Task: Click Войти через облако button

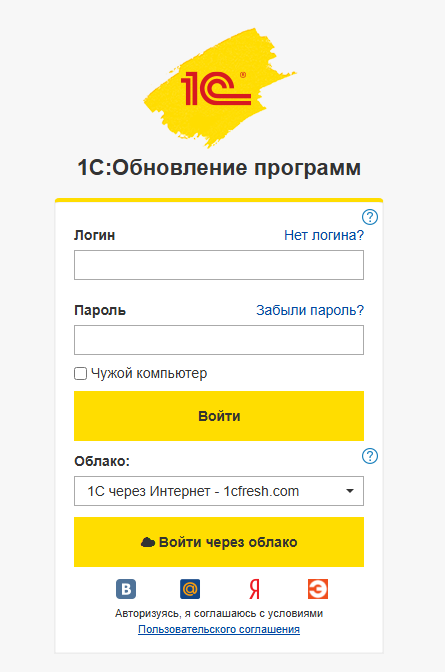Action: [x=219, y=542]
